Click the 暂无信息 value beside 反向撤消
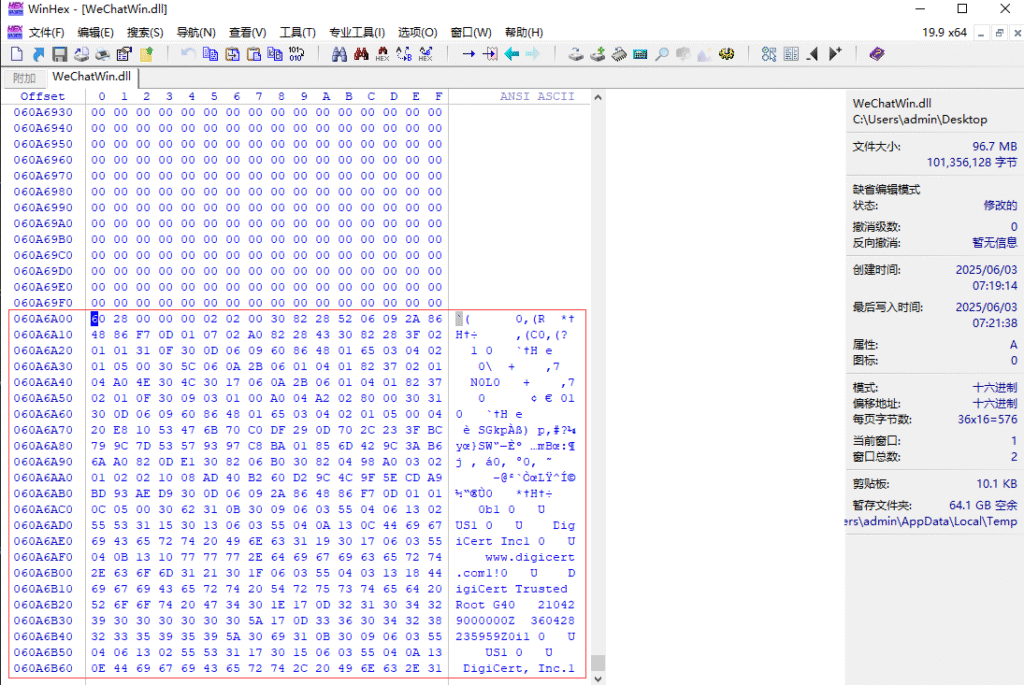The image size is (1024, 685). [x=995, y=243]
